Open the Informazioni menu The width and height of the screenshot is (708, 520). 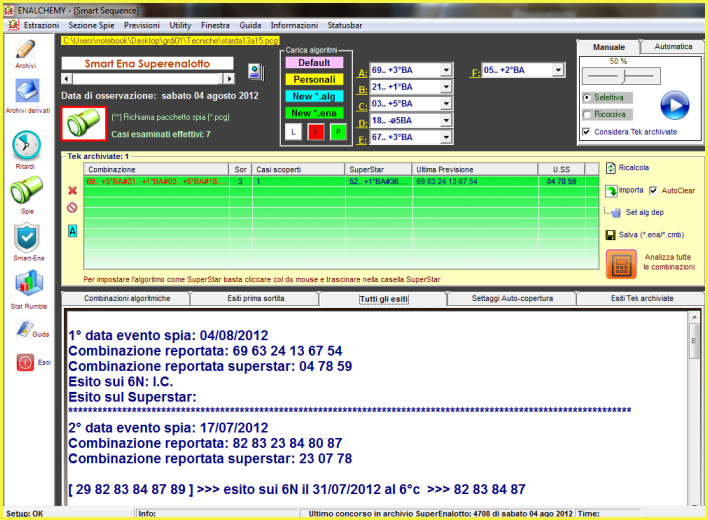point(294,25)
